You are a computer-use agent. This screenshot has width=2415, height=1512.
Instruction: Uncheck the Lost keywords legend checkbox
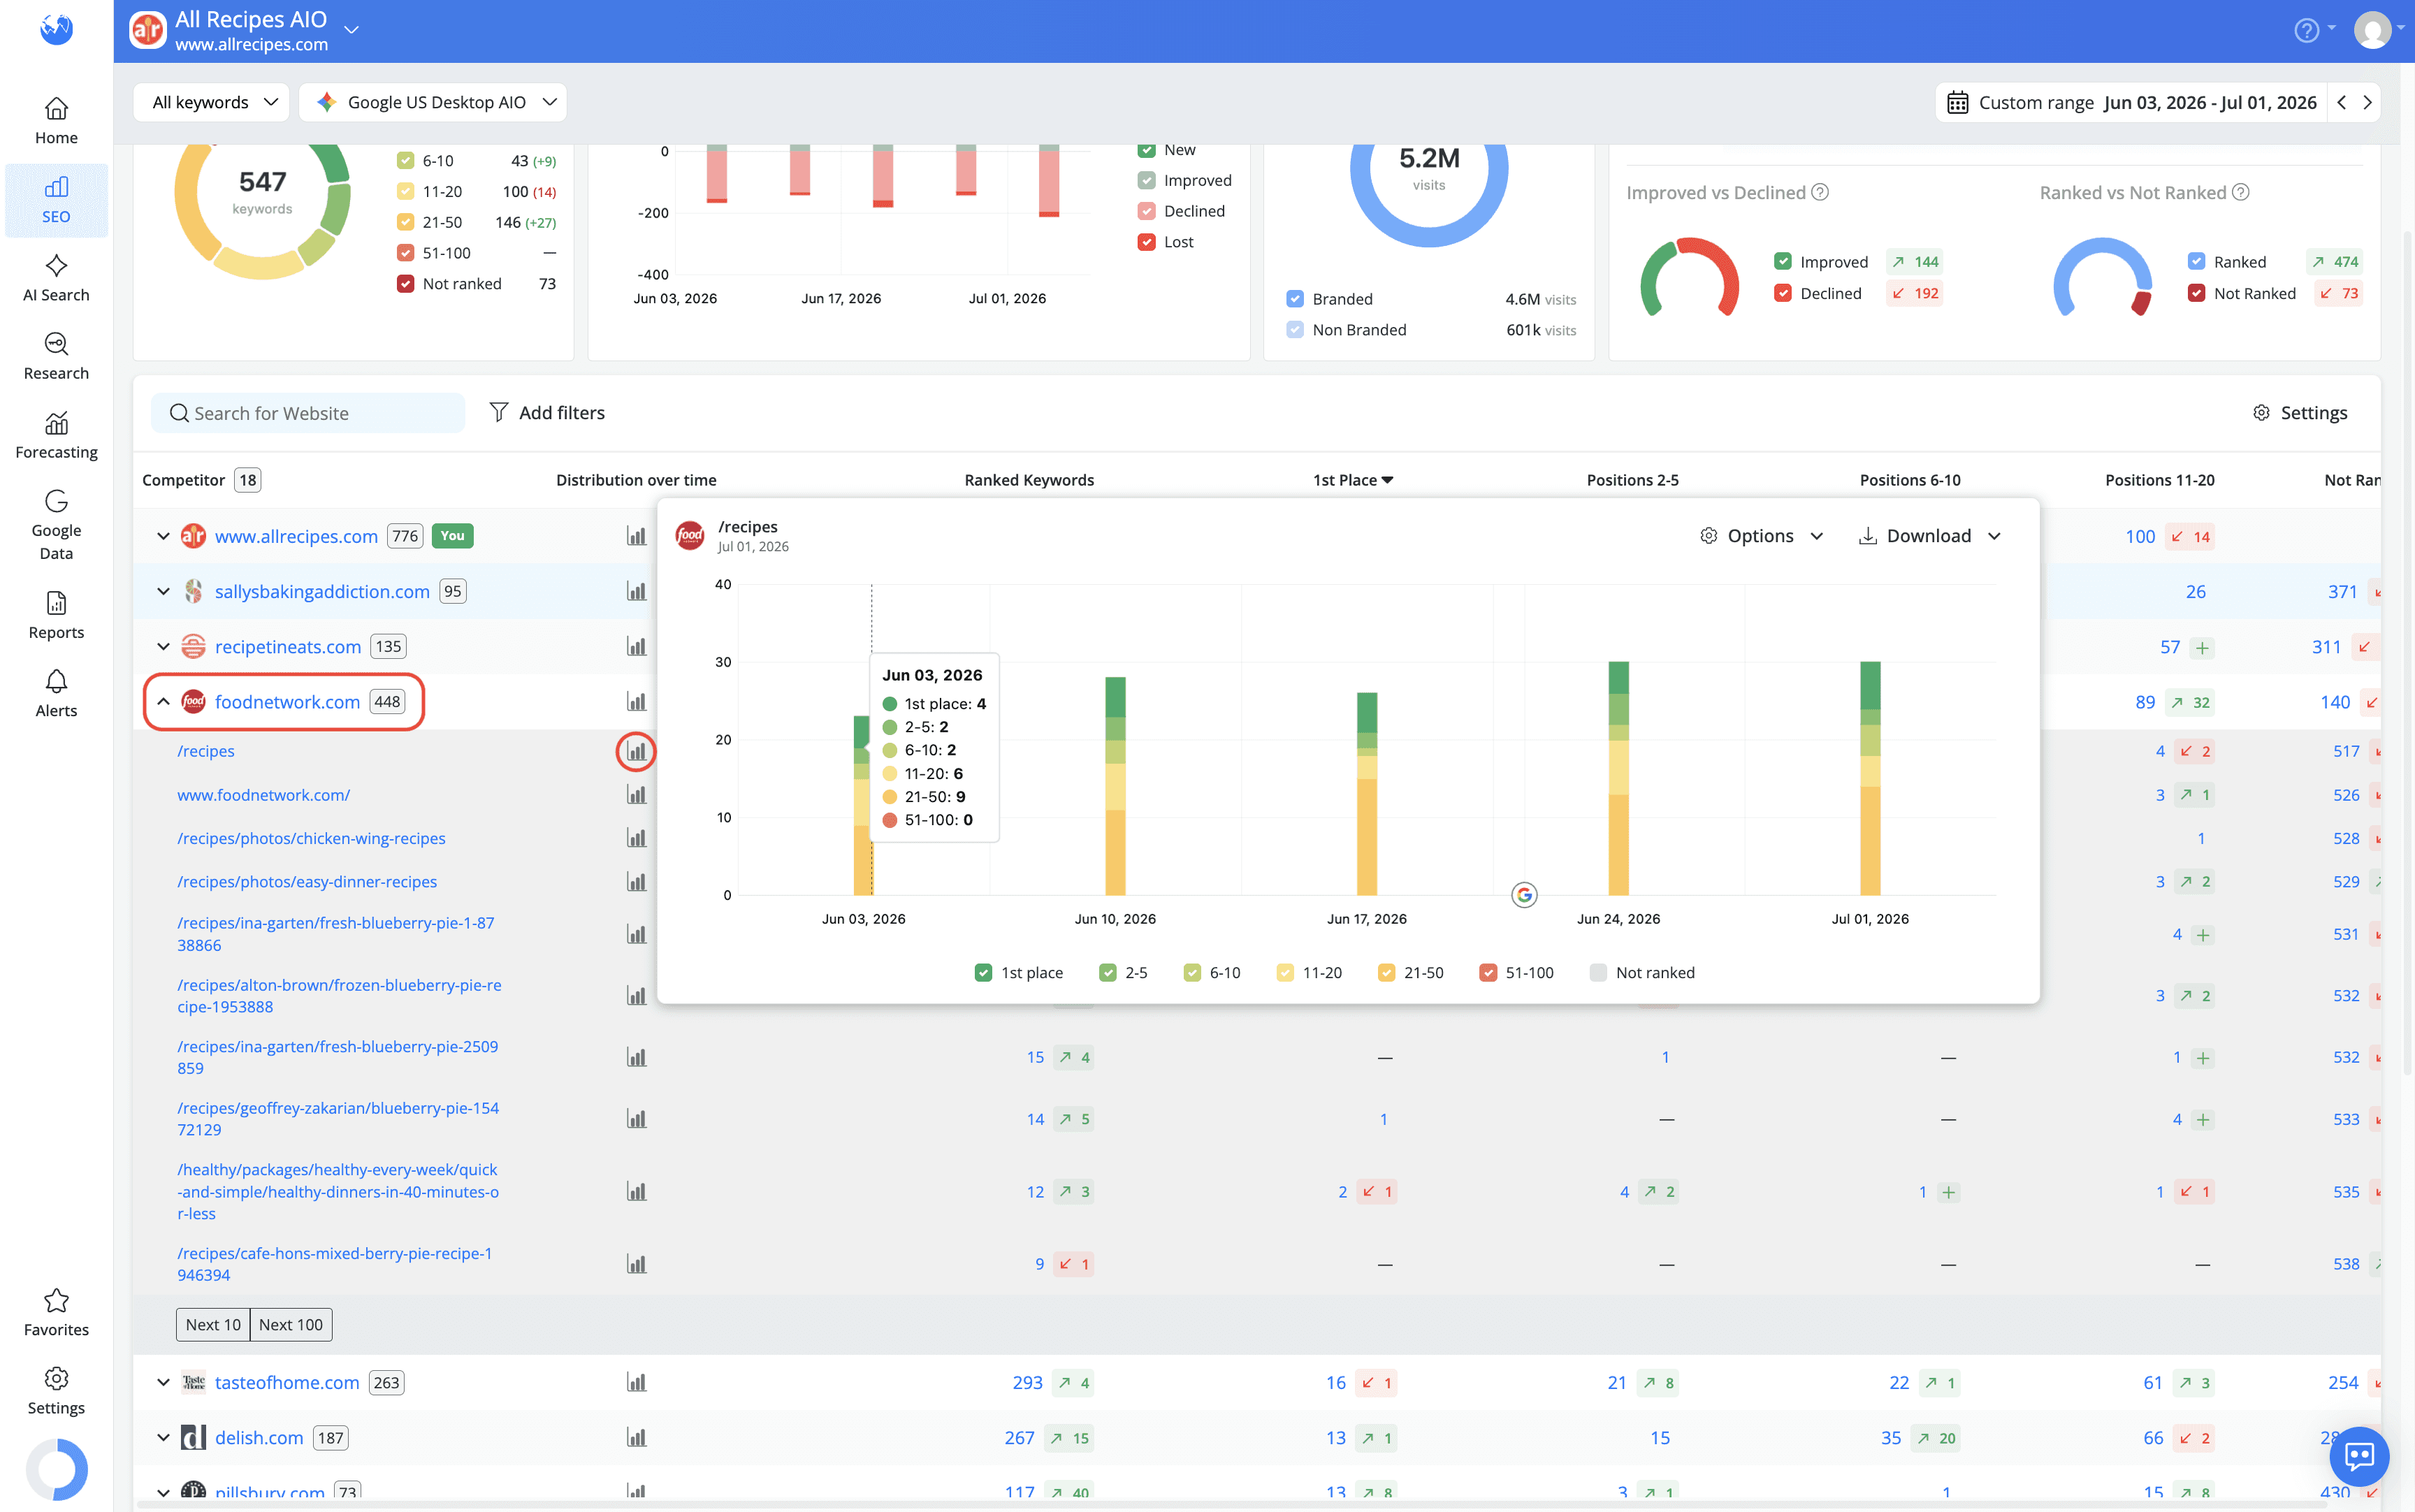tap(1146, 241)
